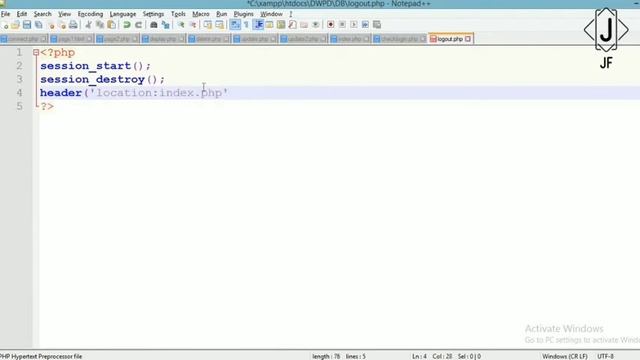Viewport: 640px width, 360px height.
Task: Open the Edit menu
Action: (22, 14)
